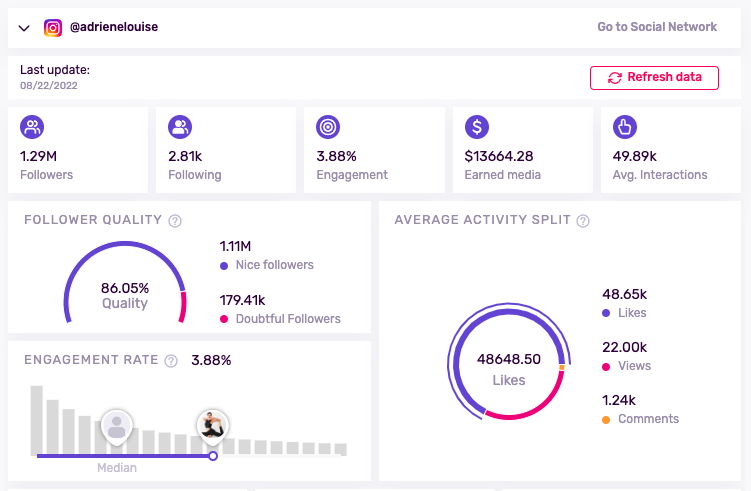Click the Refresh data button
Viewport: 751px width, 491px height.
[x=654, y=77]
